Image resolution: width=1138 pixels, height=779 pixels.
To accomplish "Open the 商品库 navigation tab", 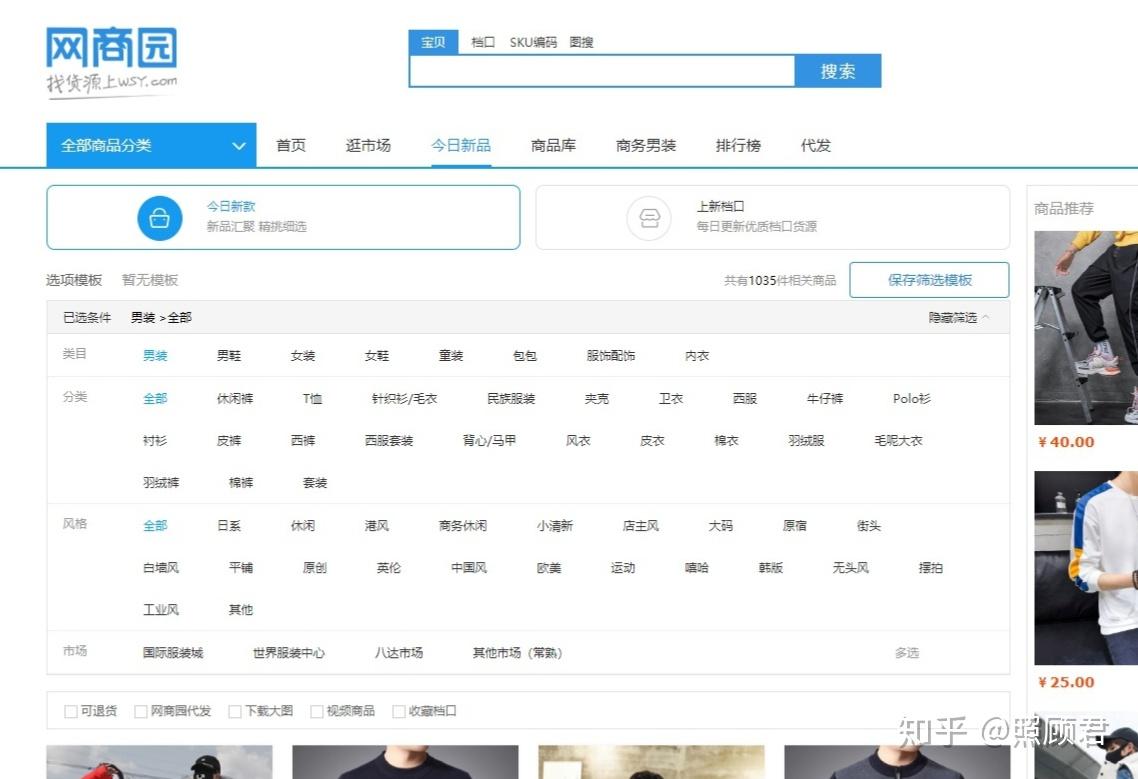I will click(553, 145).
